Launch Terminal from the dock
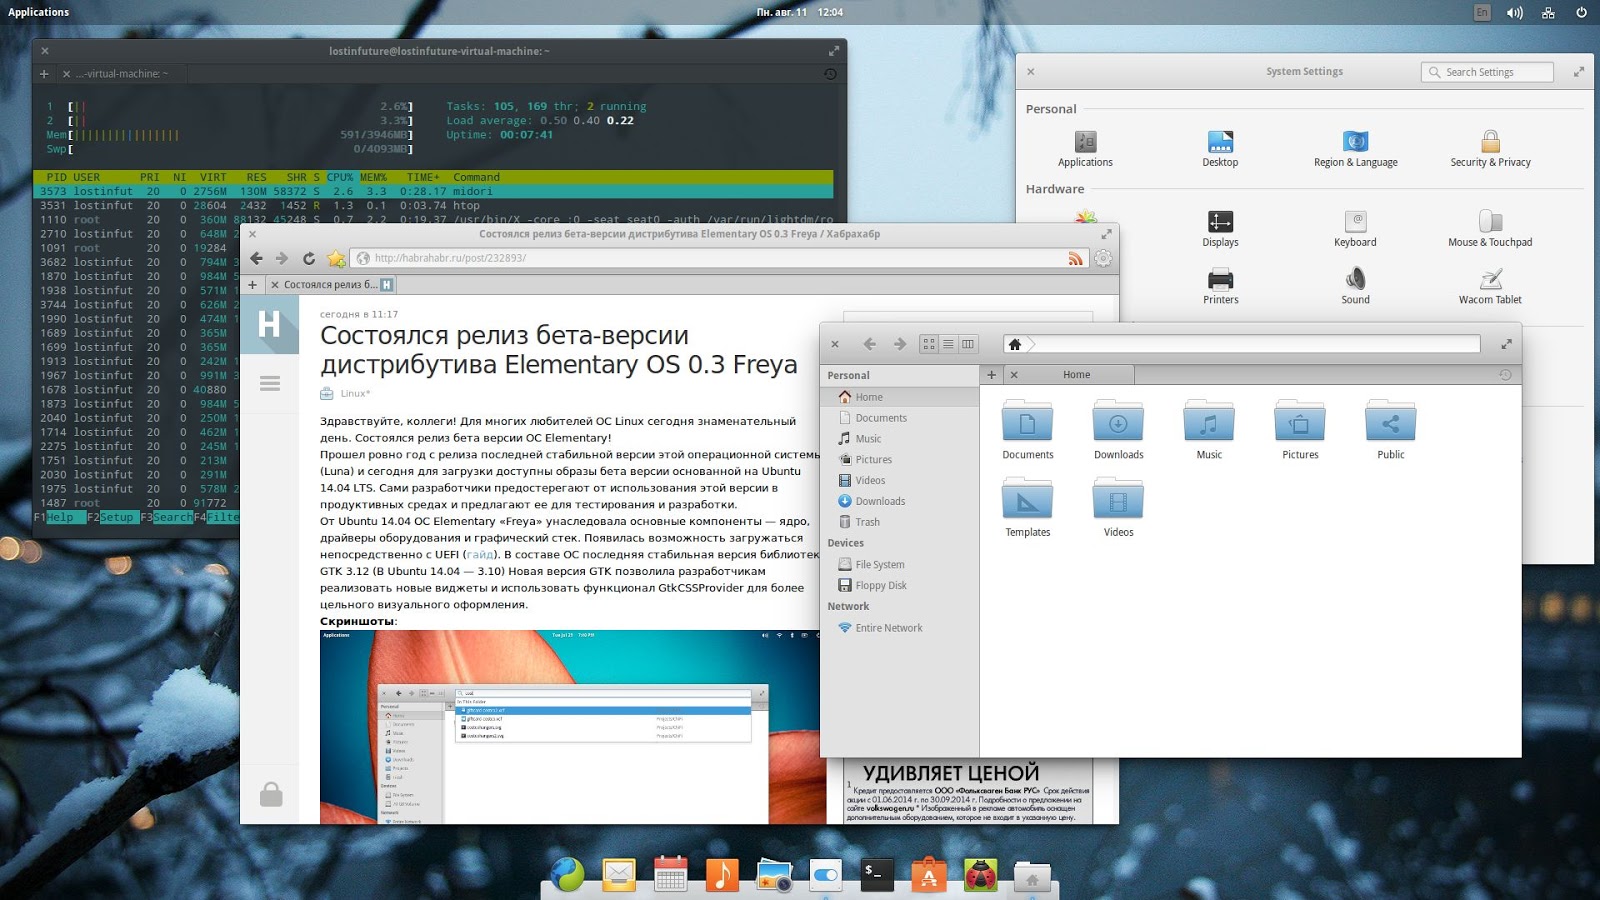Viewport: 1600px width, 900px height. coord(876,874)
